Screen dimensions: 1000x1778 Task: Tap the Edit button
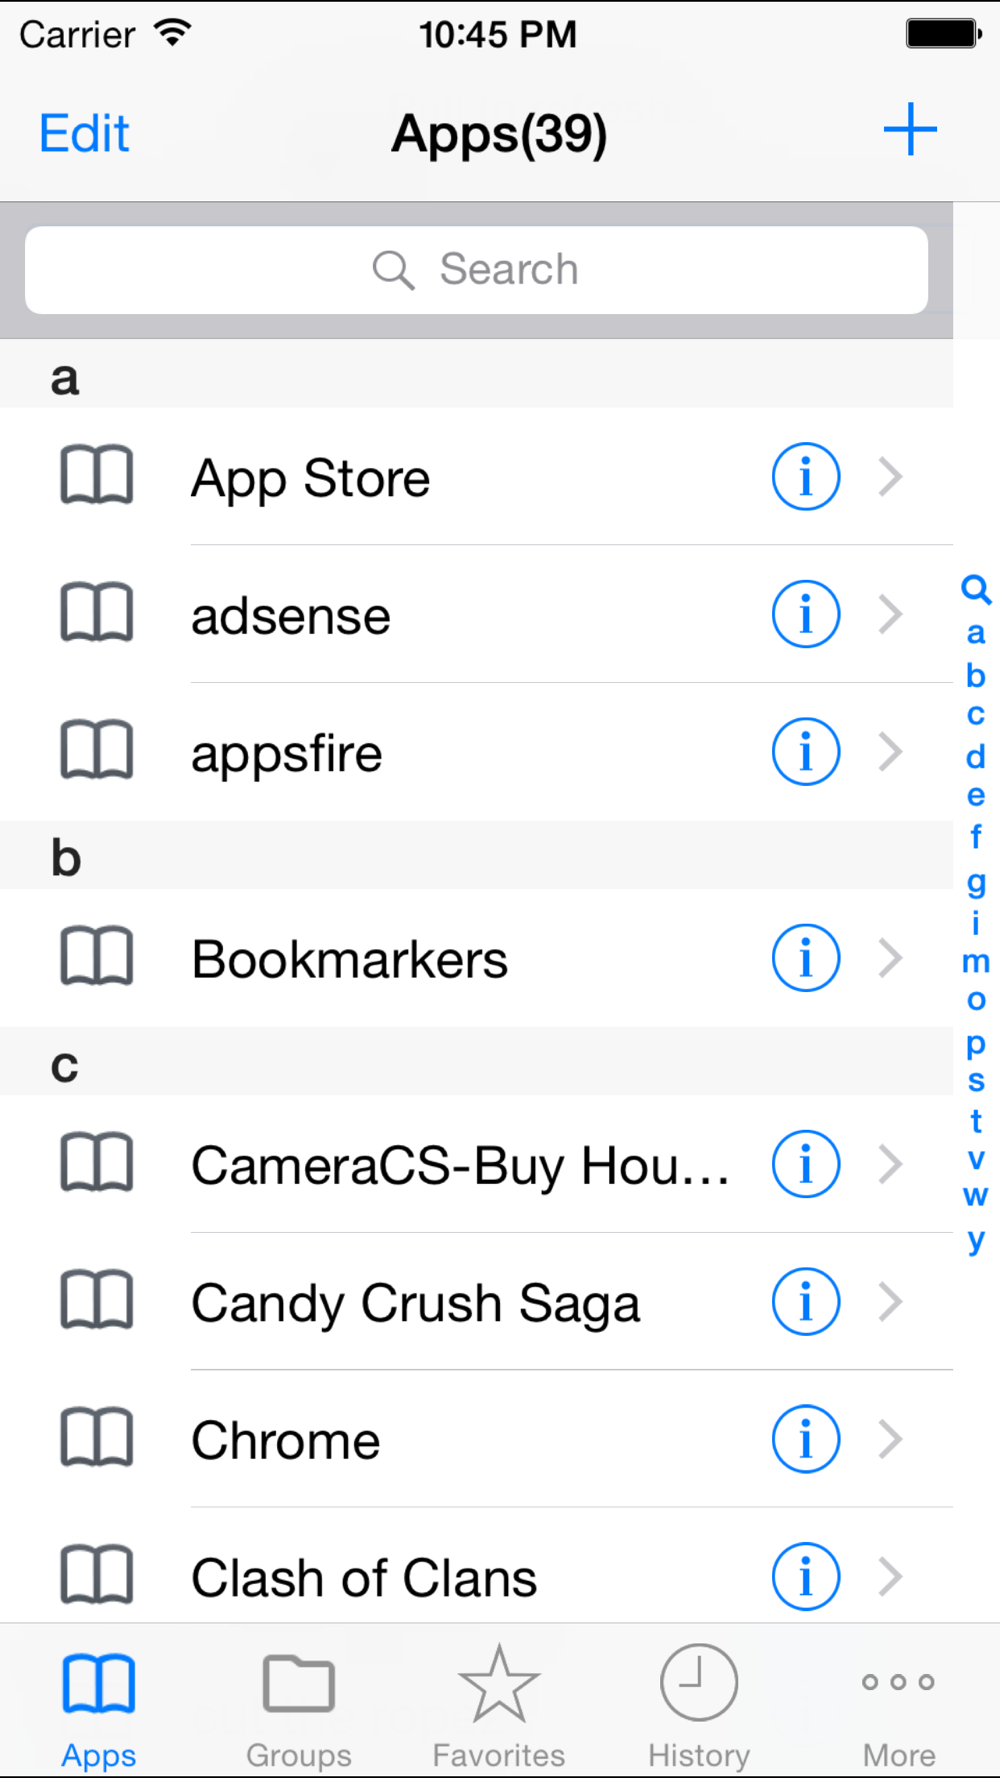[84, 133]
